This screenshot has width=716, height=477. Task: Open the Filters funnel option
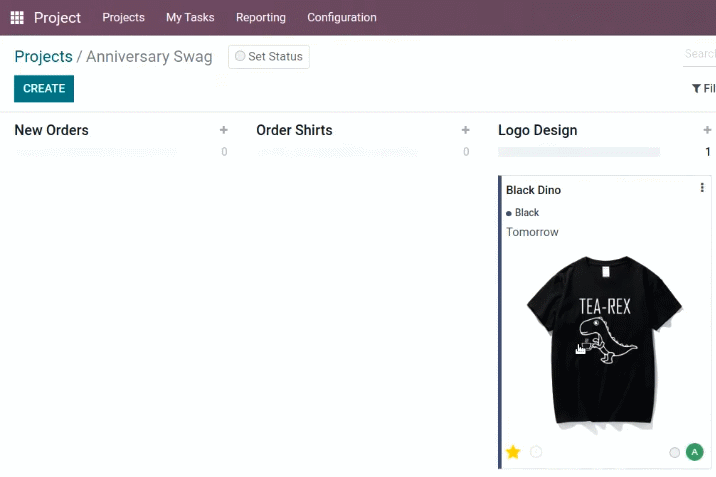click(703, 88)
